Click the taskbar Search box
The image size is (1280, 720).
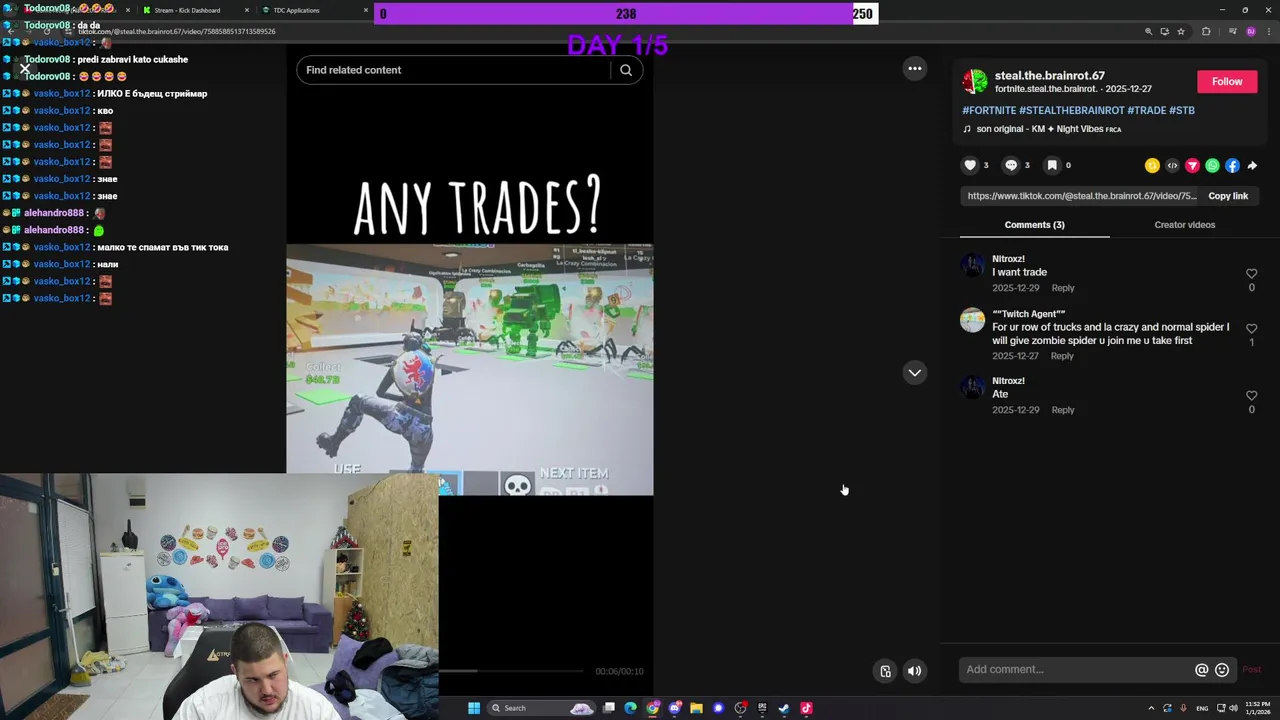tap(540, 708)
